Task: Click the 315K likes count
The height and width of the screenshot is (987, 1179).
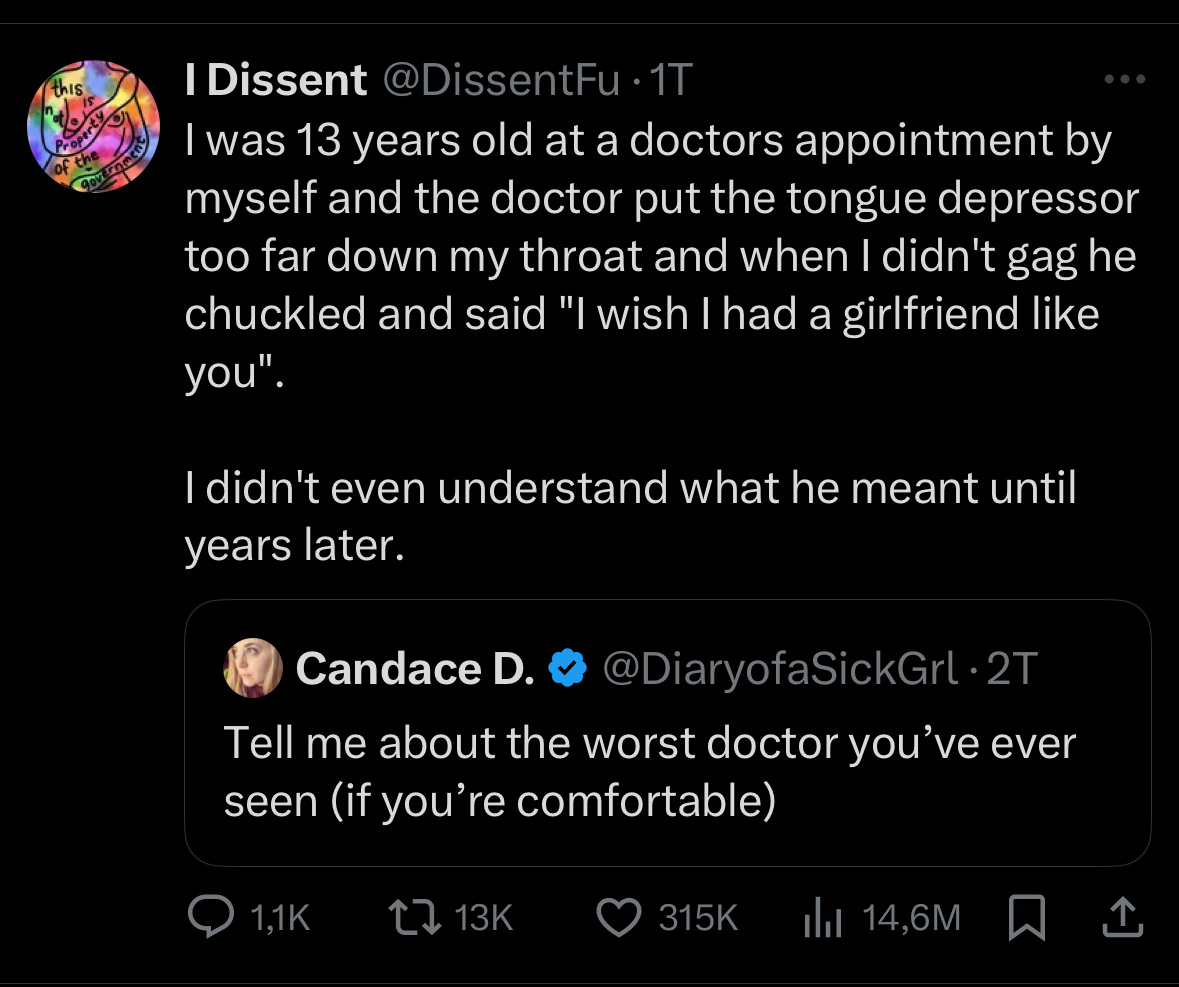Action: 697,917
